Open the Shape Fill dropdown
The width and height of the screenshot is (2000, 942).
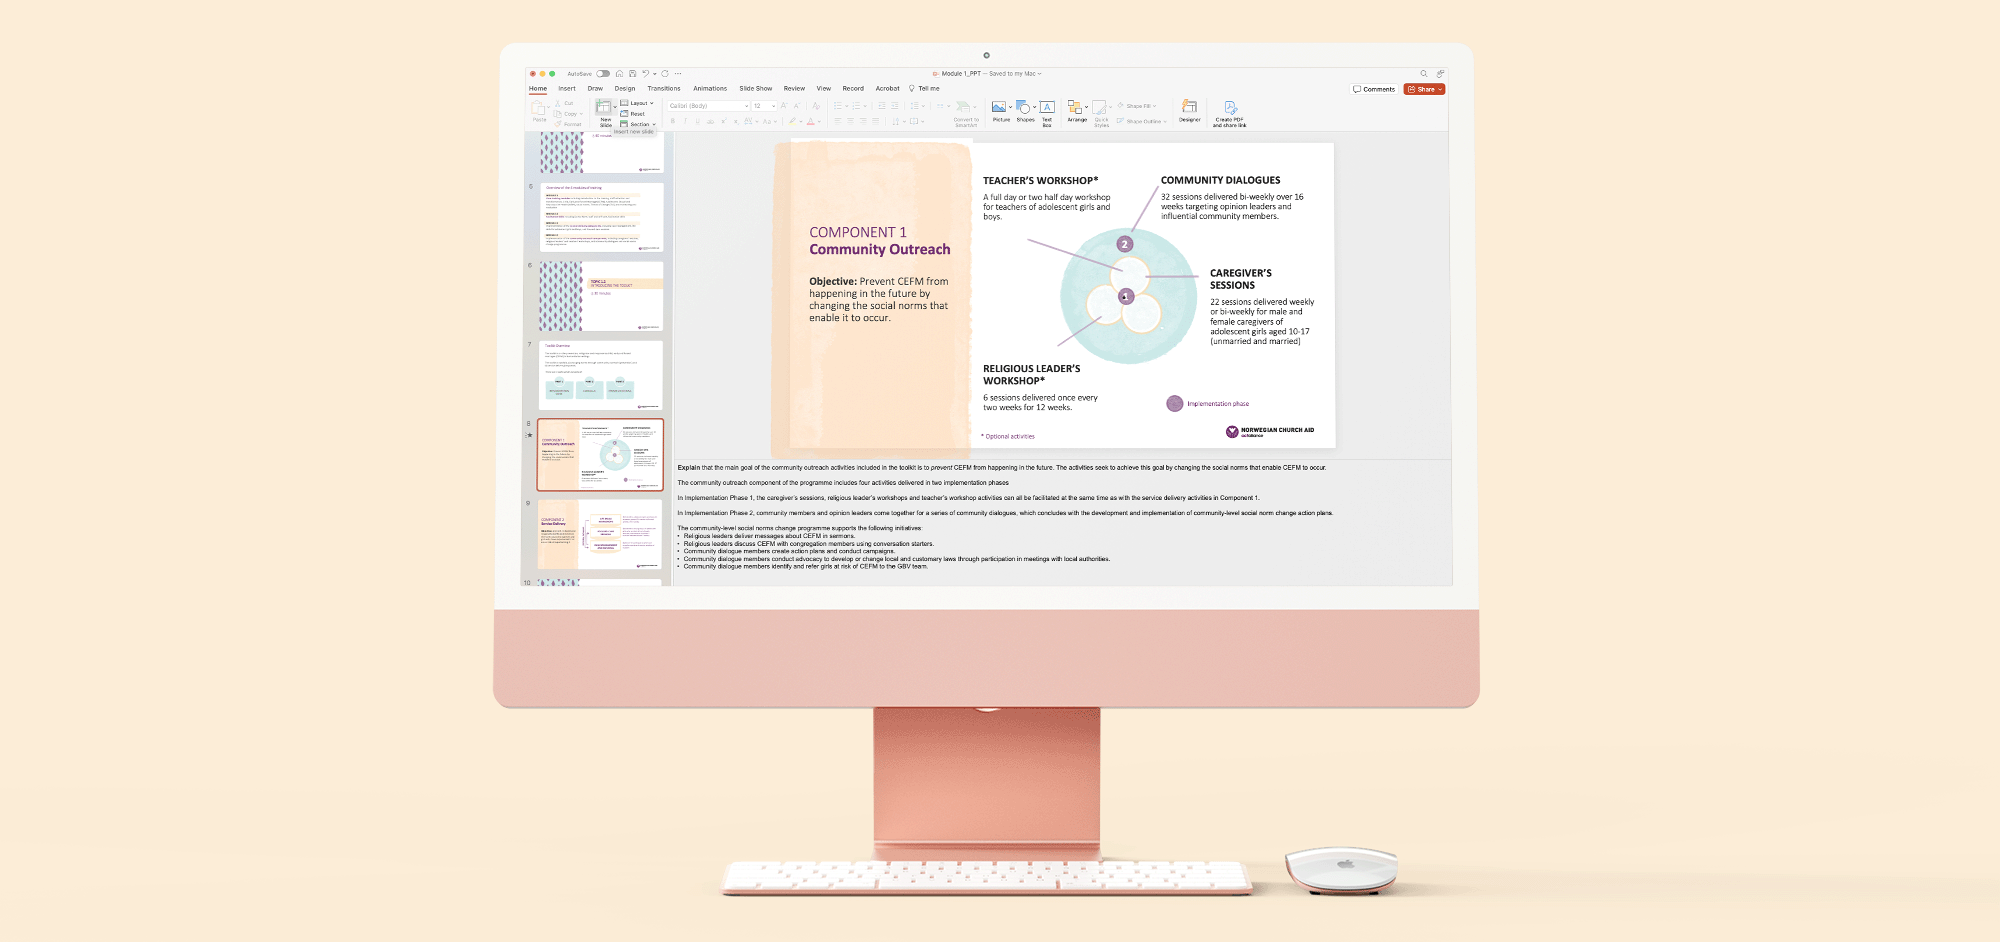(x=1137, y=106)
